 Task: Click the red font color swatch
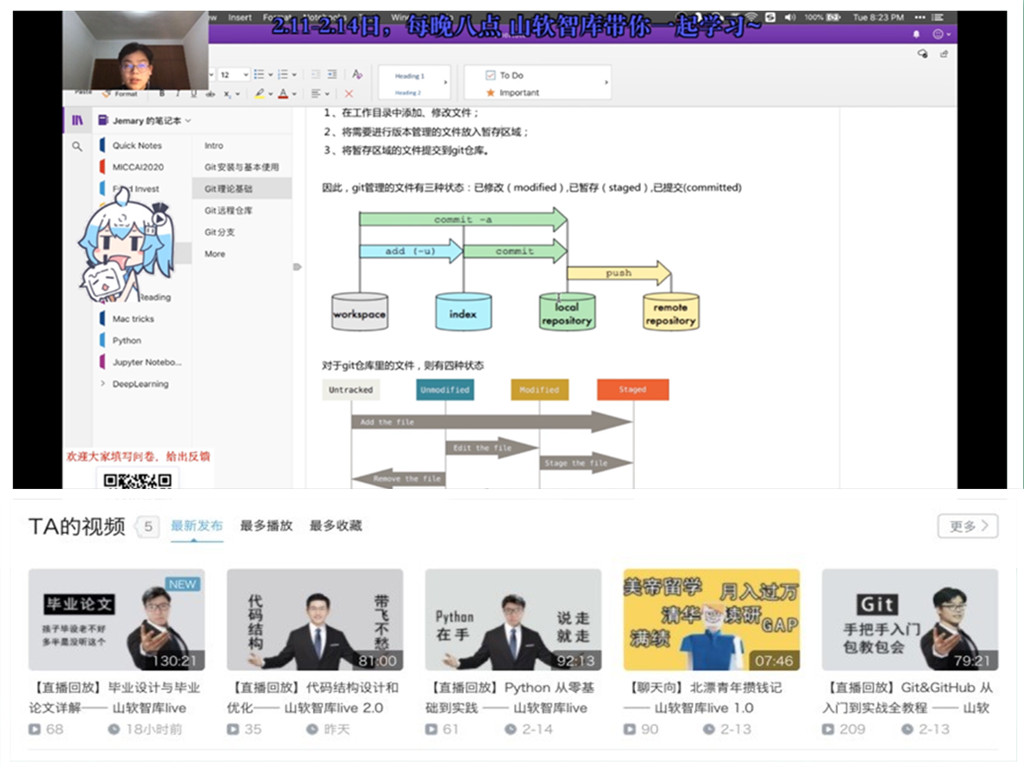tap(283, 95)
